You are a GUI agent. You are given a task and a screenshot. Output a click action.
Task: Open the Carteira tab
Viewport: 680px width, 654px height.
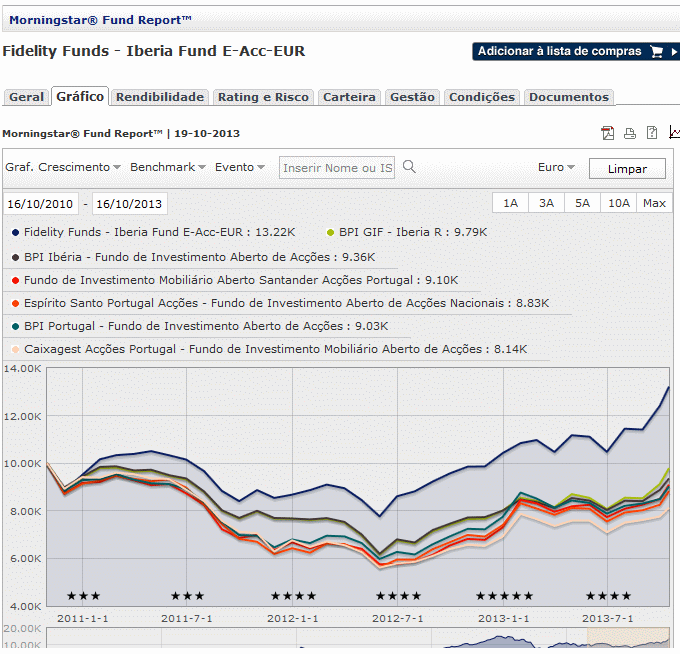tap(349, 97)
